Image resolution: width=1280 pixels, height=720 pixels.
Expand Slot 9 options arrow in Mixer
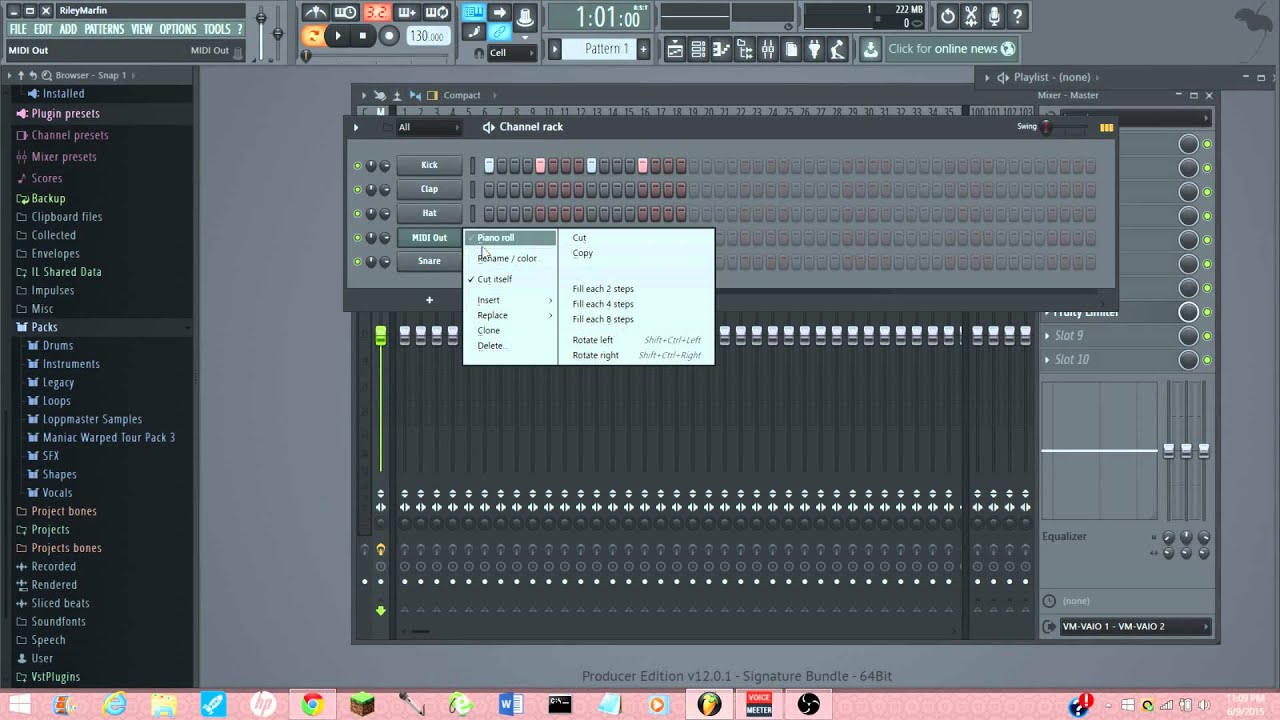(1048, 336)
